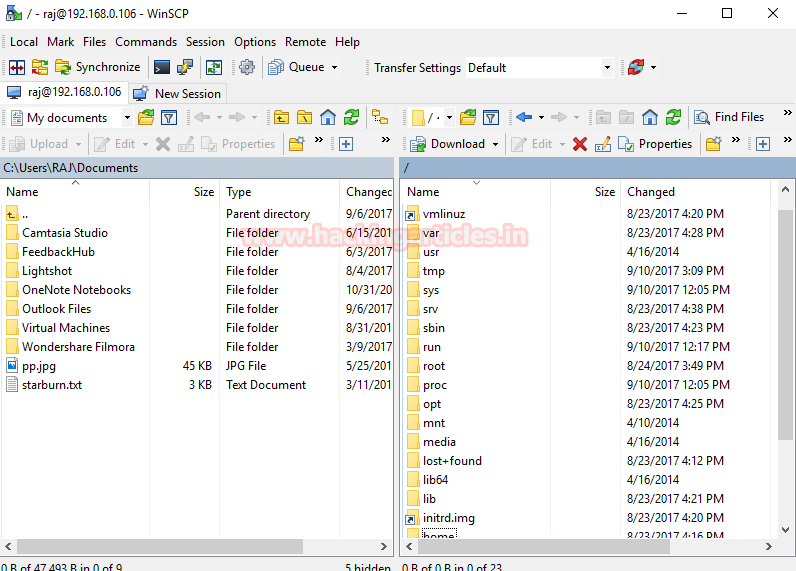Click the Compare Directories toolbar icon
Image resolution: width=796 pixels, height=571 pixels.
pos(17,67)
